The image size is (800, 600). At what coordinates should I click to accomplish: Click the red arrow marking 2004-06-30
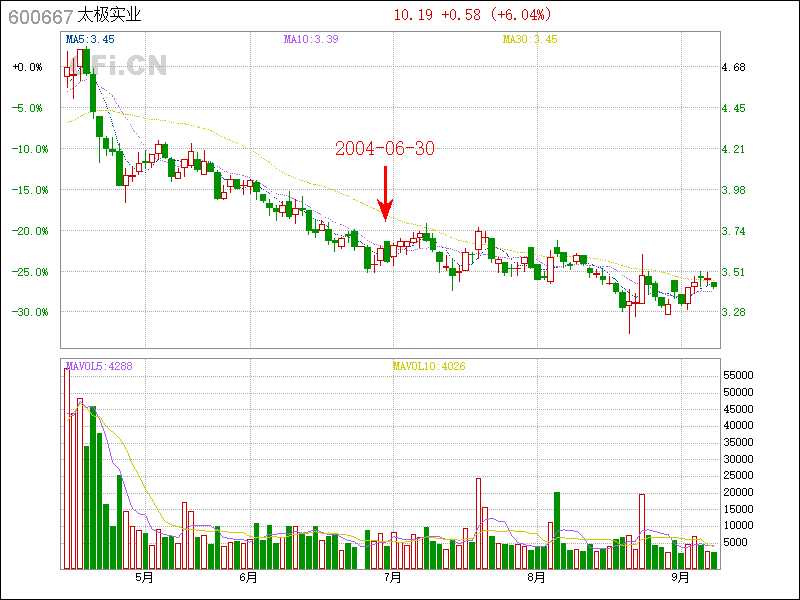pyautogui.click(x=385, y=194)
